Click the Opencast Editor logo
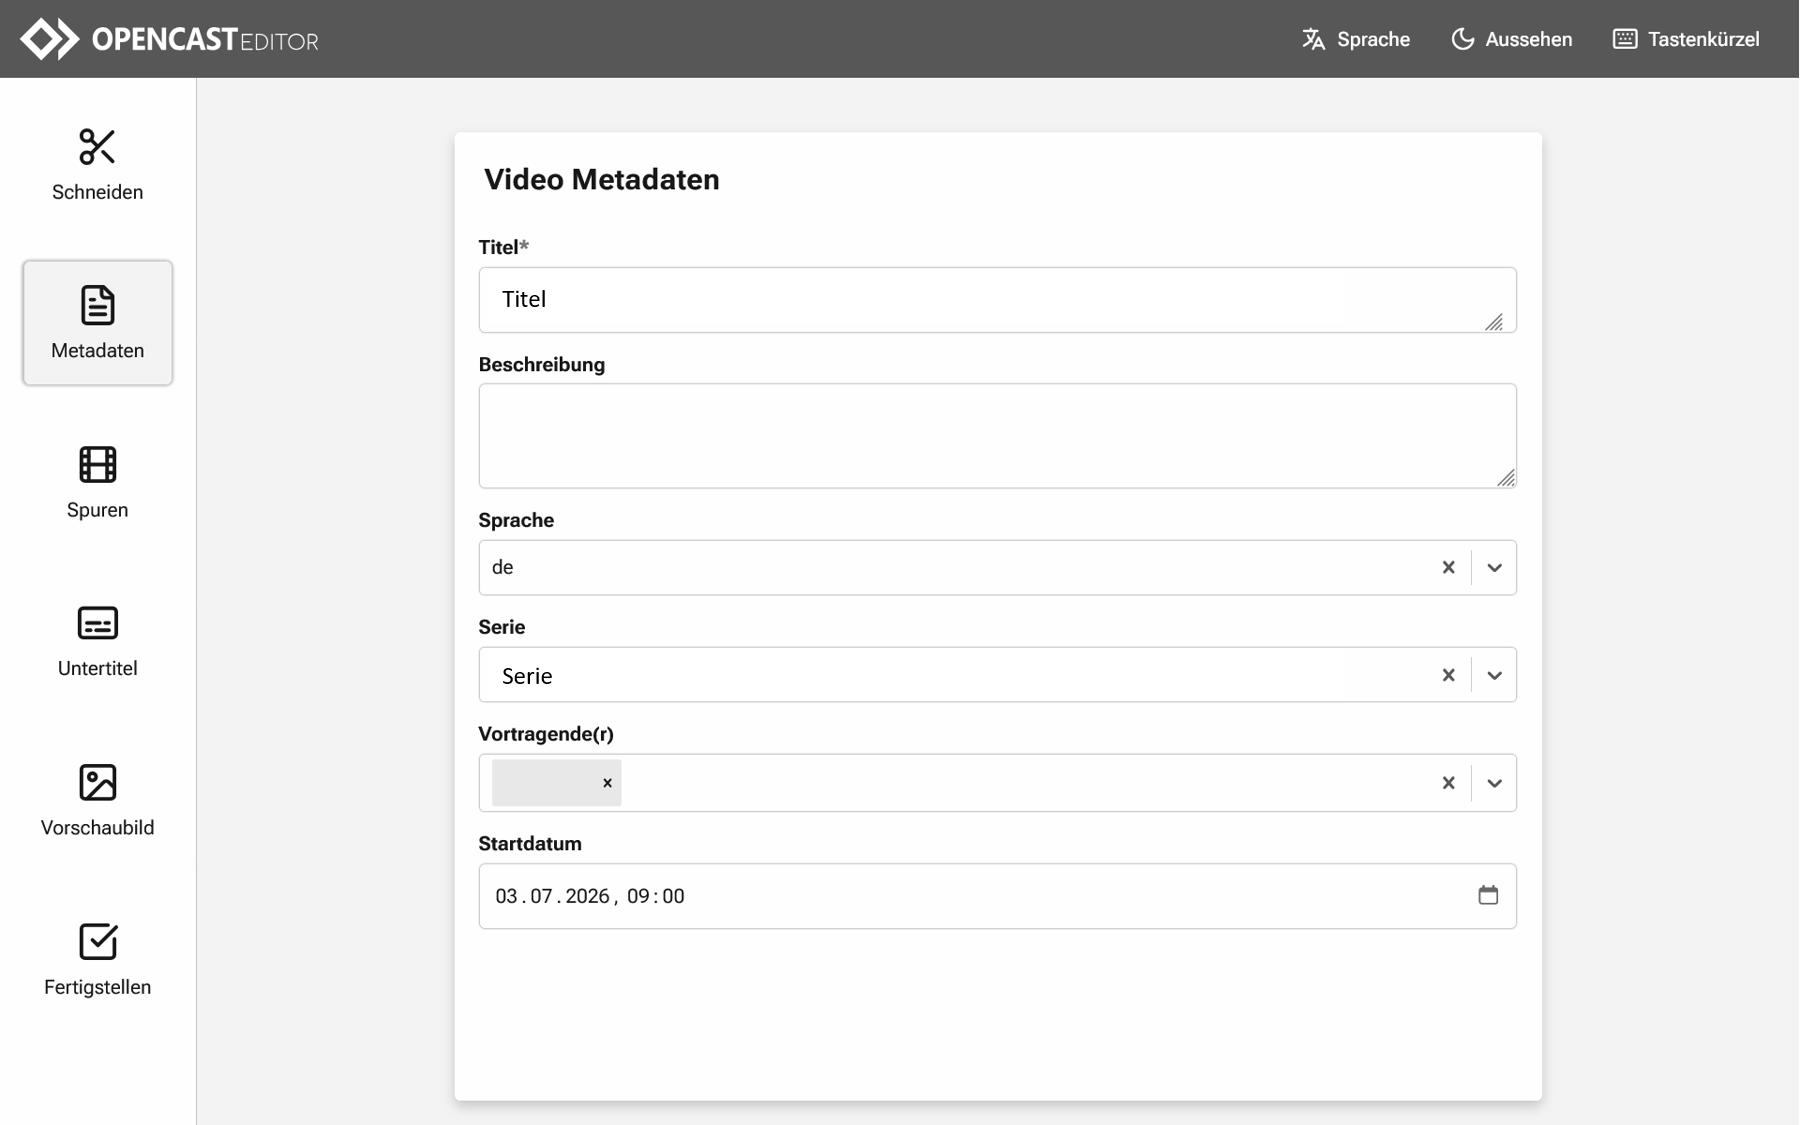 [x=169, y=39]
